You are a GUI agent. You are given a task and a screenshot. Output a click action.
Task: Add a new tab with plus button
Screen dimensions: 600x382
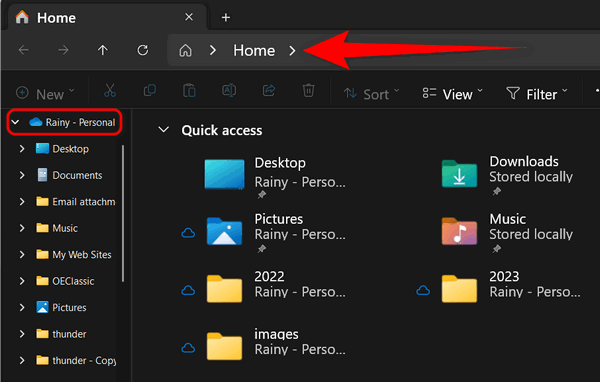click(x=226, y=17)
